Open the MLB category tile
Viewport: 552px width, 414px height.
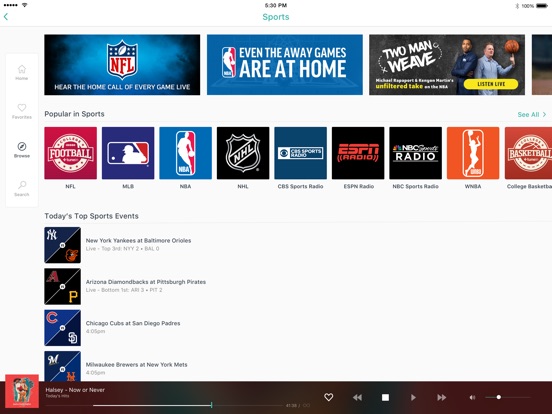coord(128,153)
